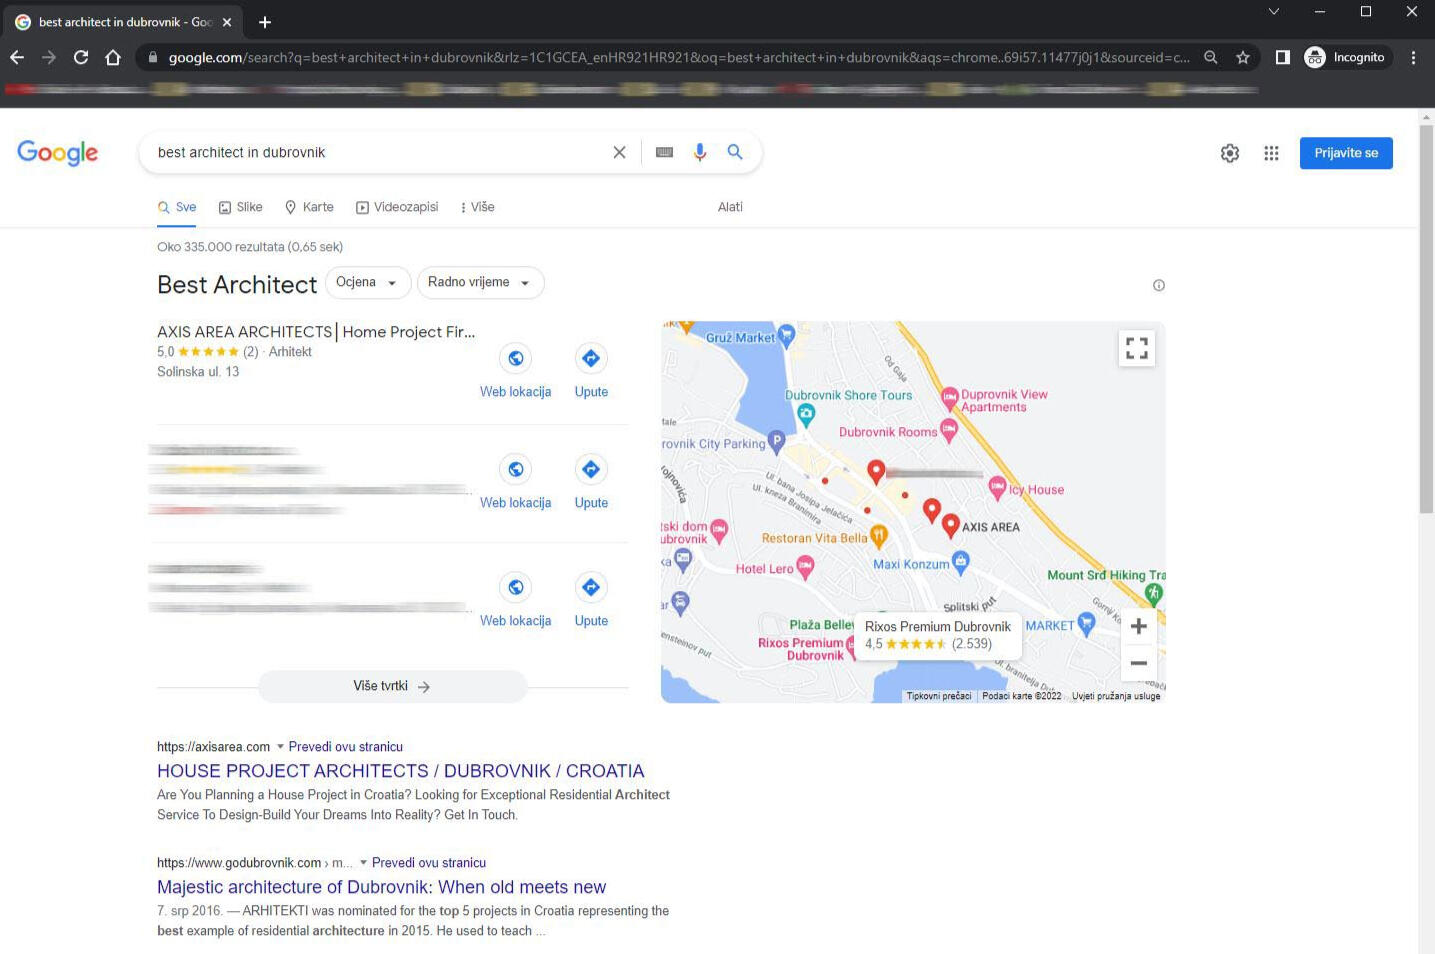This screenshot has height=954, width=1435.
Task: Expand the map to fullscreen view
Action: tap(1136, 347)
